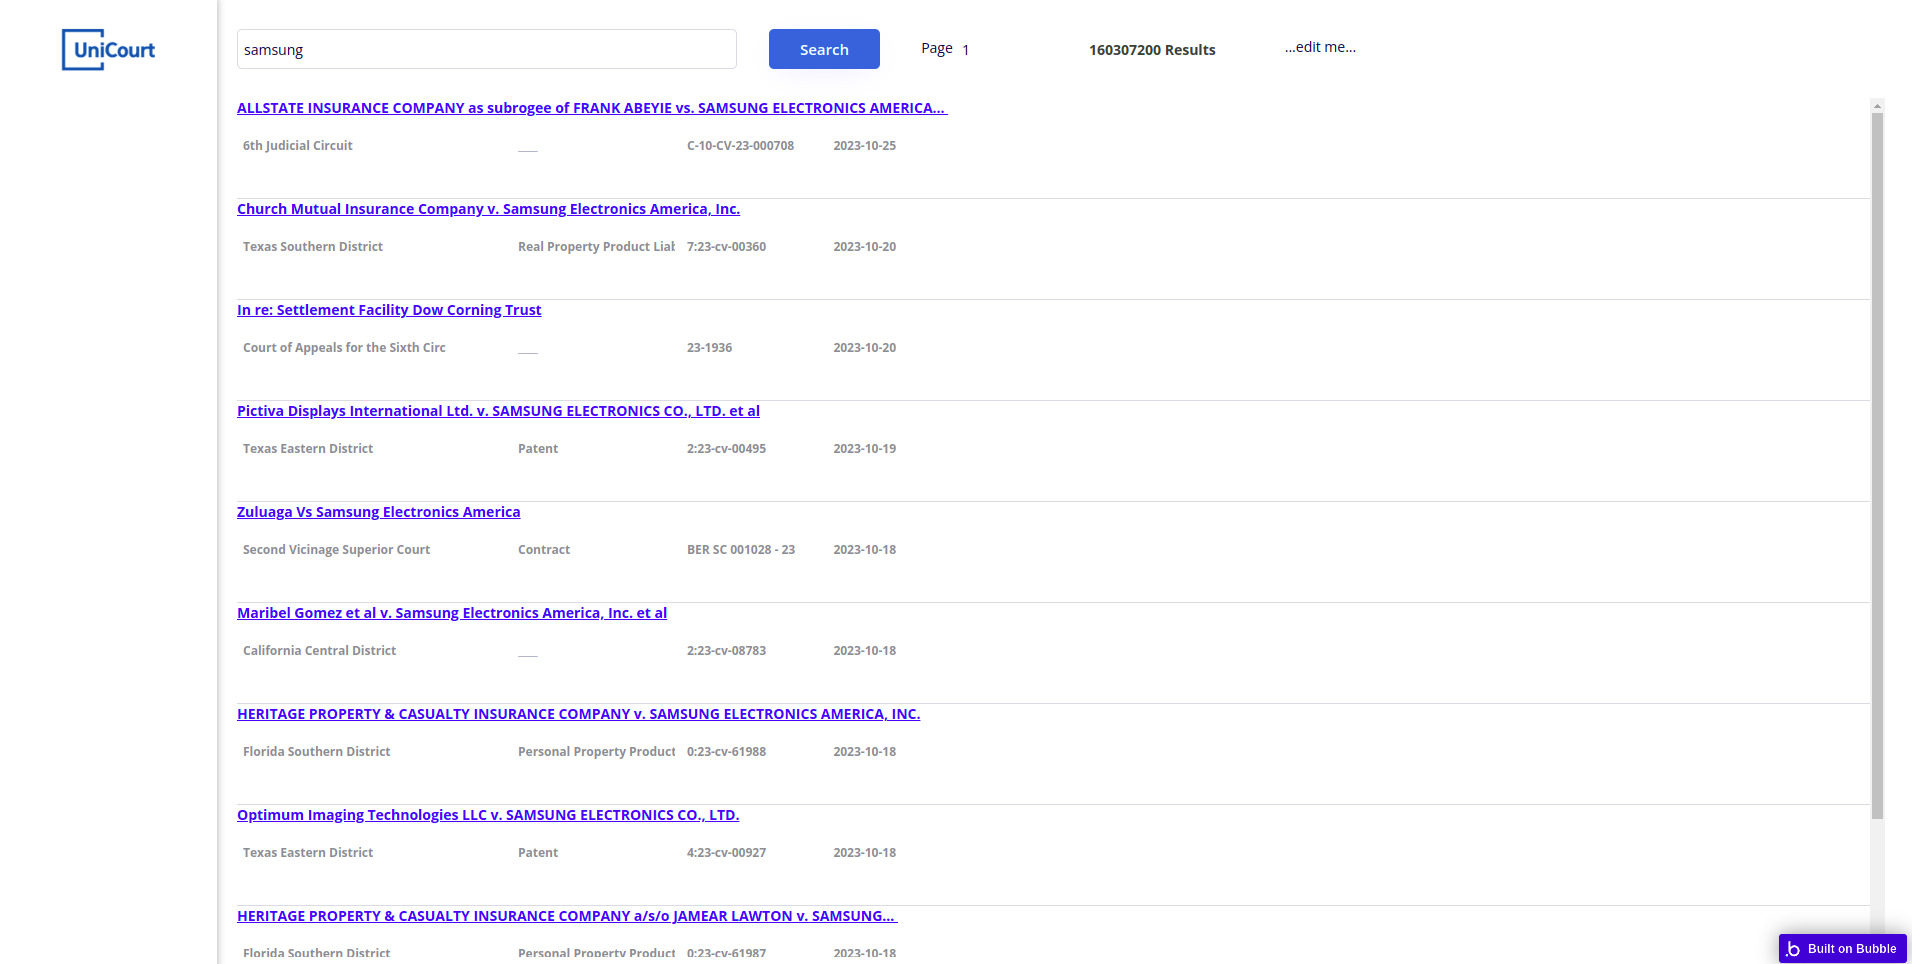Click the scrollbar up arrow of results list
The height and width of the screenshot is (964, 1912).
[x=1877, y=105]
